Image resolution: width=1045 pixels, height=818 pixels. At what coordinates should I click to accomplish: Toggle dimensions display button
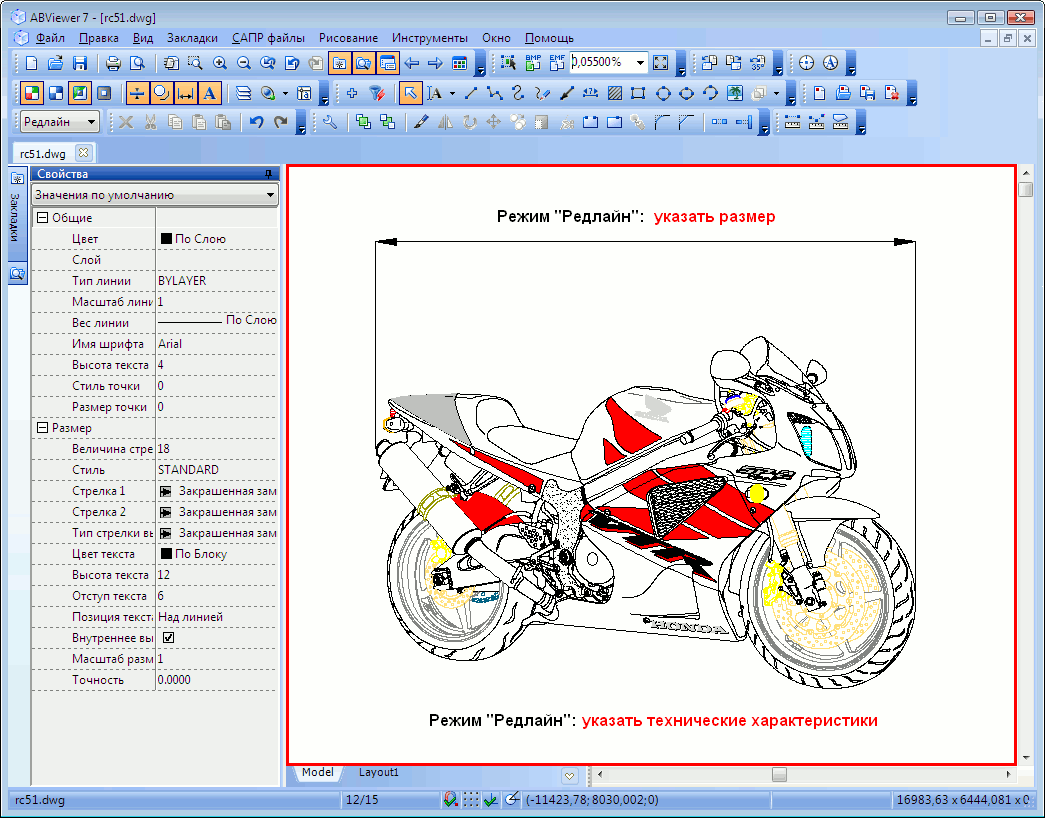(185, 93)
